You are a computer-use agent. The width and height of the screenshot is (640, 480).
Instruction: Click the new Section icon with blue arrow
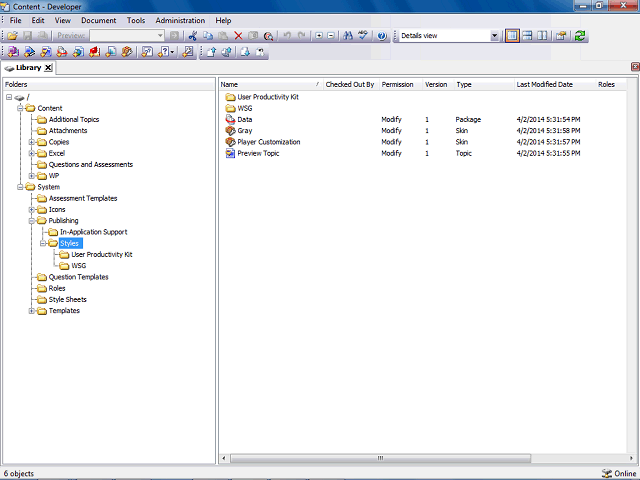coord(29,52)
